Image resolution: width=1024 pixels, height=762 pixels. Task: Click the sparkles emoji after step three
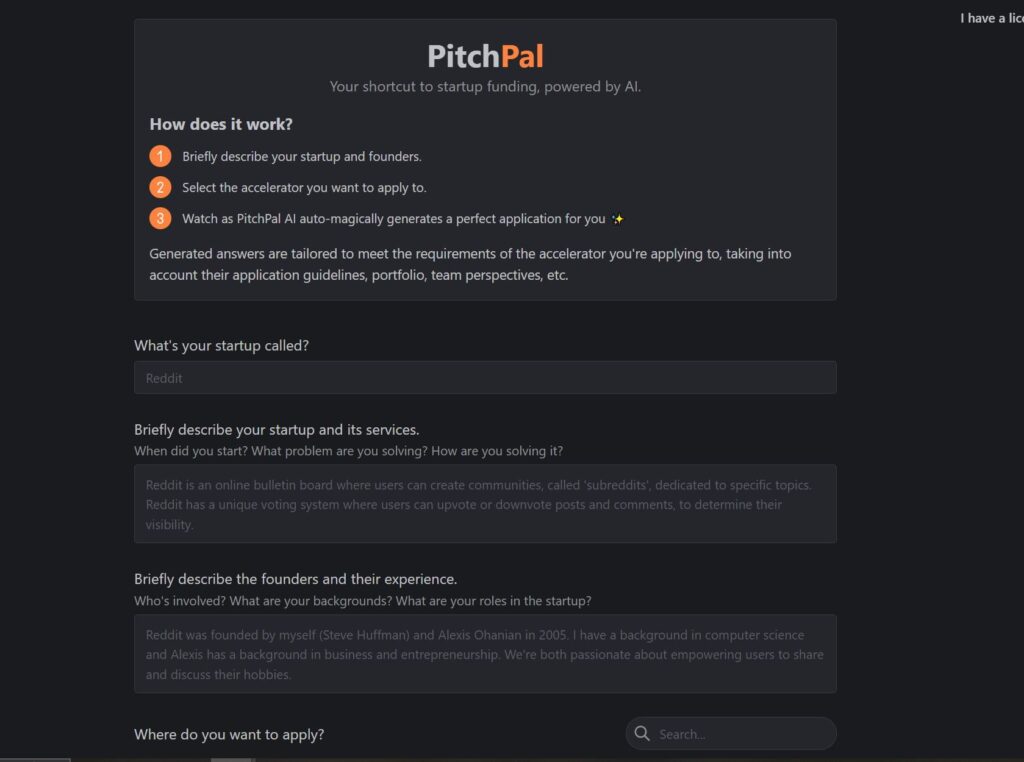[x=618, y=219]
